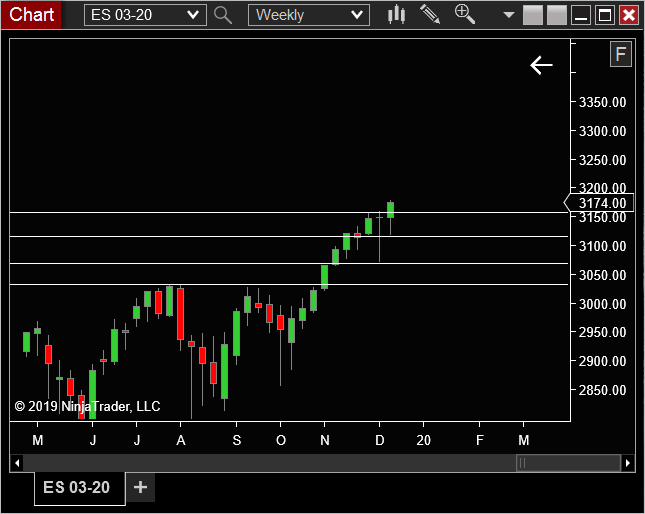Open the Weekly interval dropdown
645x514 pixels.
[x=309, y=15]
